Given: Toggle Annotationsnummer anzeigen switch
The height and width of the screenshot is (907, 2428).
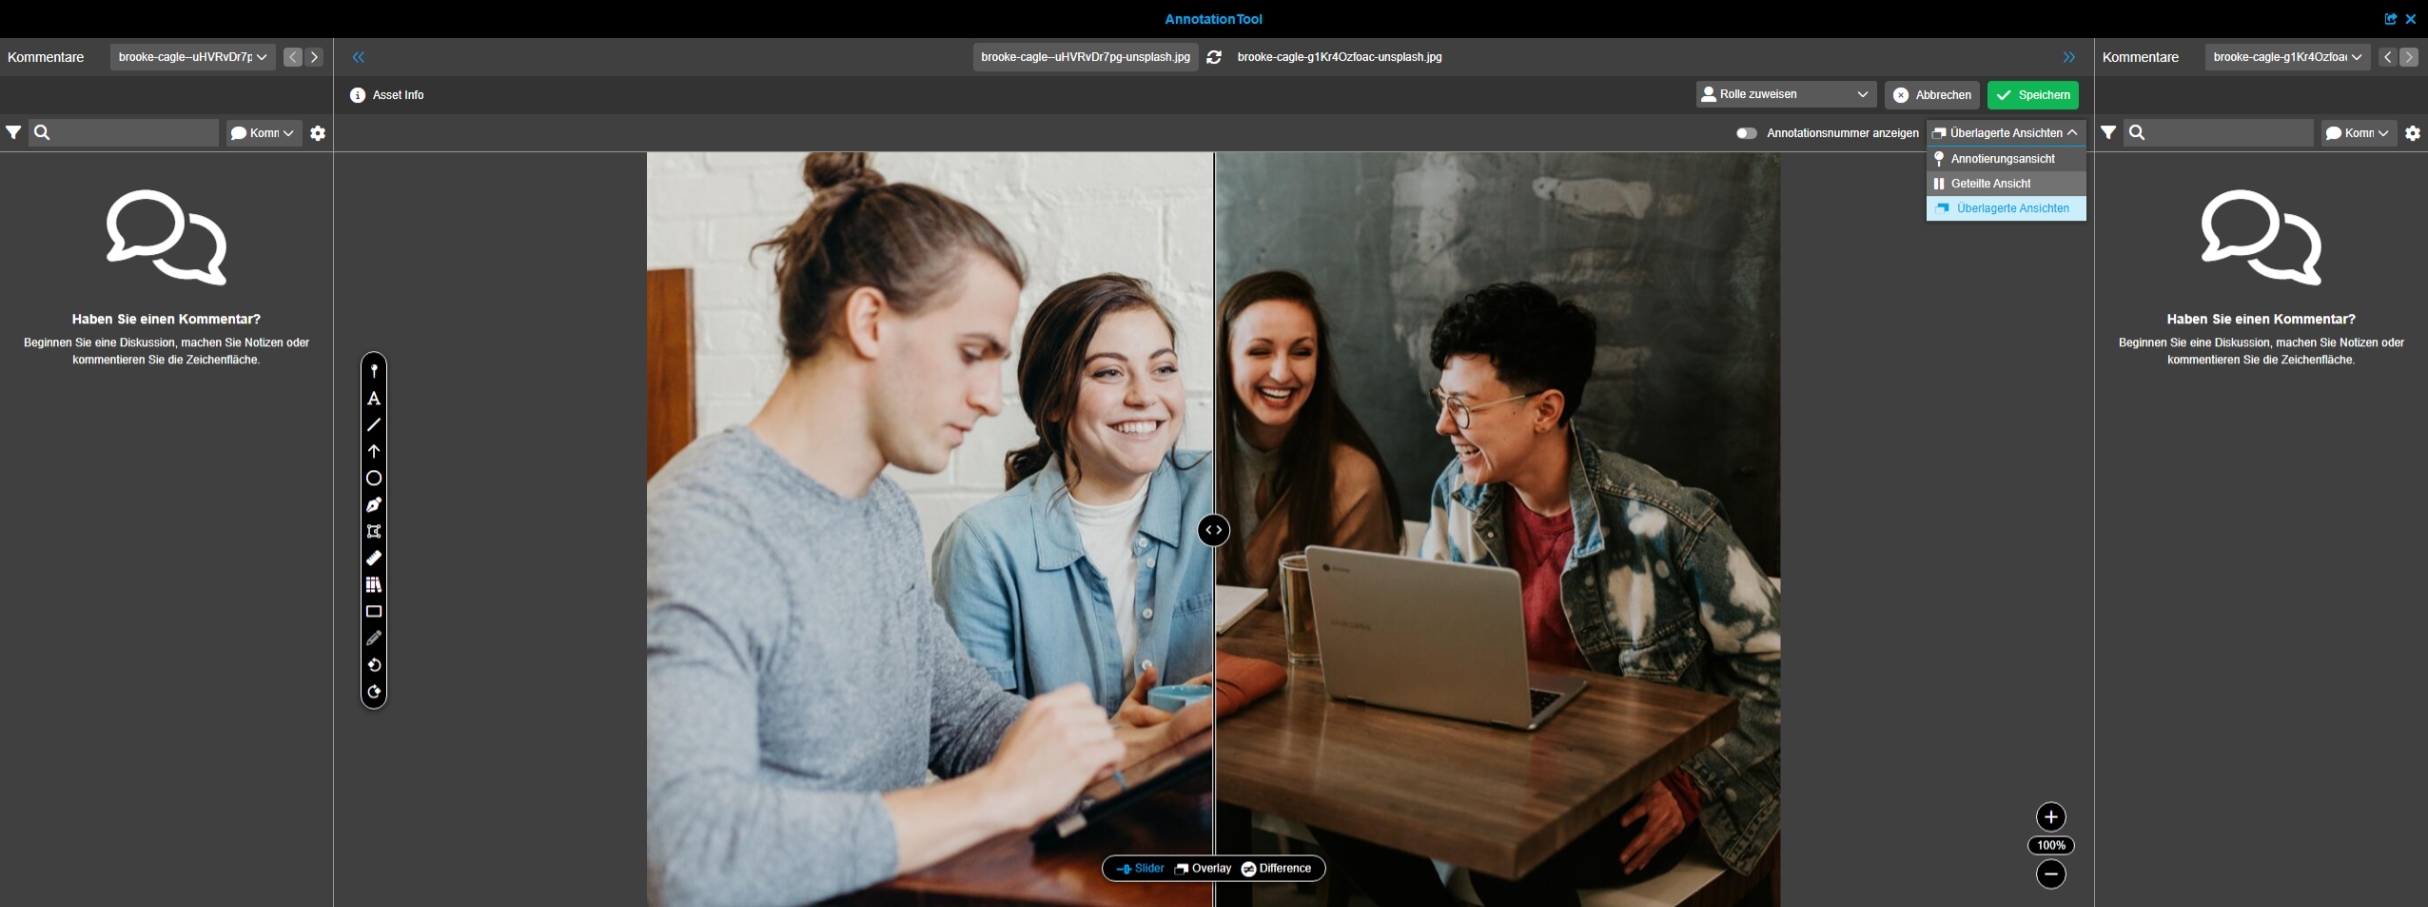Looking at the screenshot, I should point(1746,133).
